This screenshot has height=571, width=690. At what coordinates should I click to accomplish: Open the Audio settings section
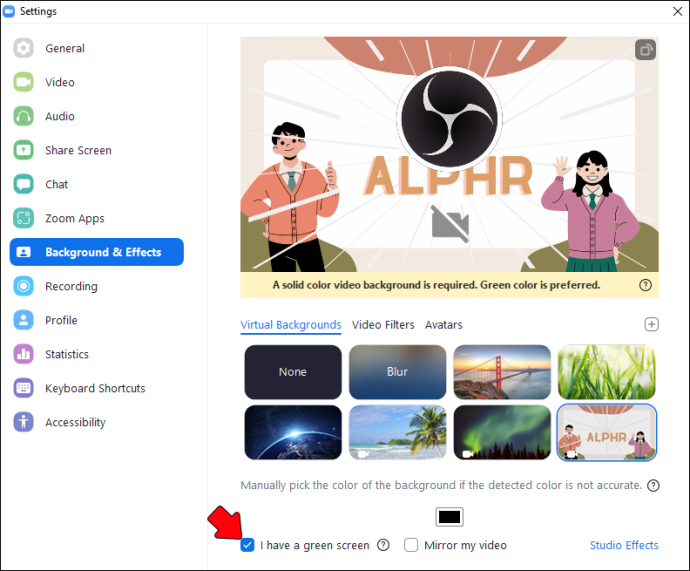(x=96, y=116)
